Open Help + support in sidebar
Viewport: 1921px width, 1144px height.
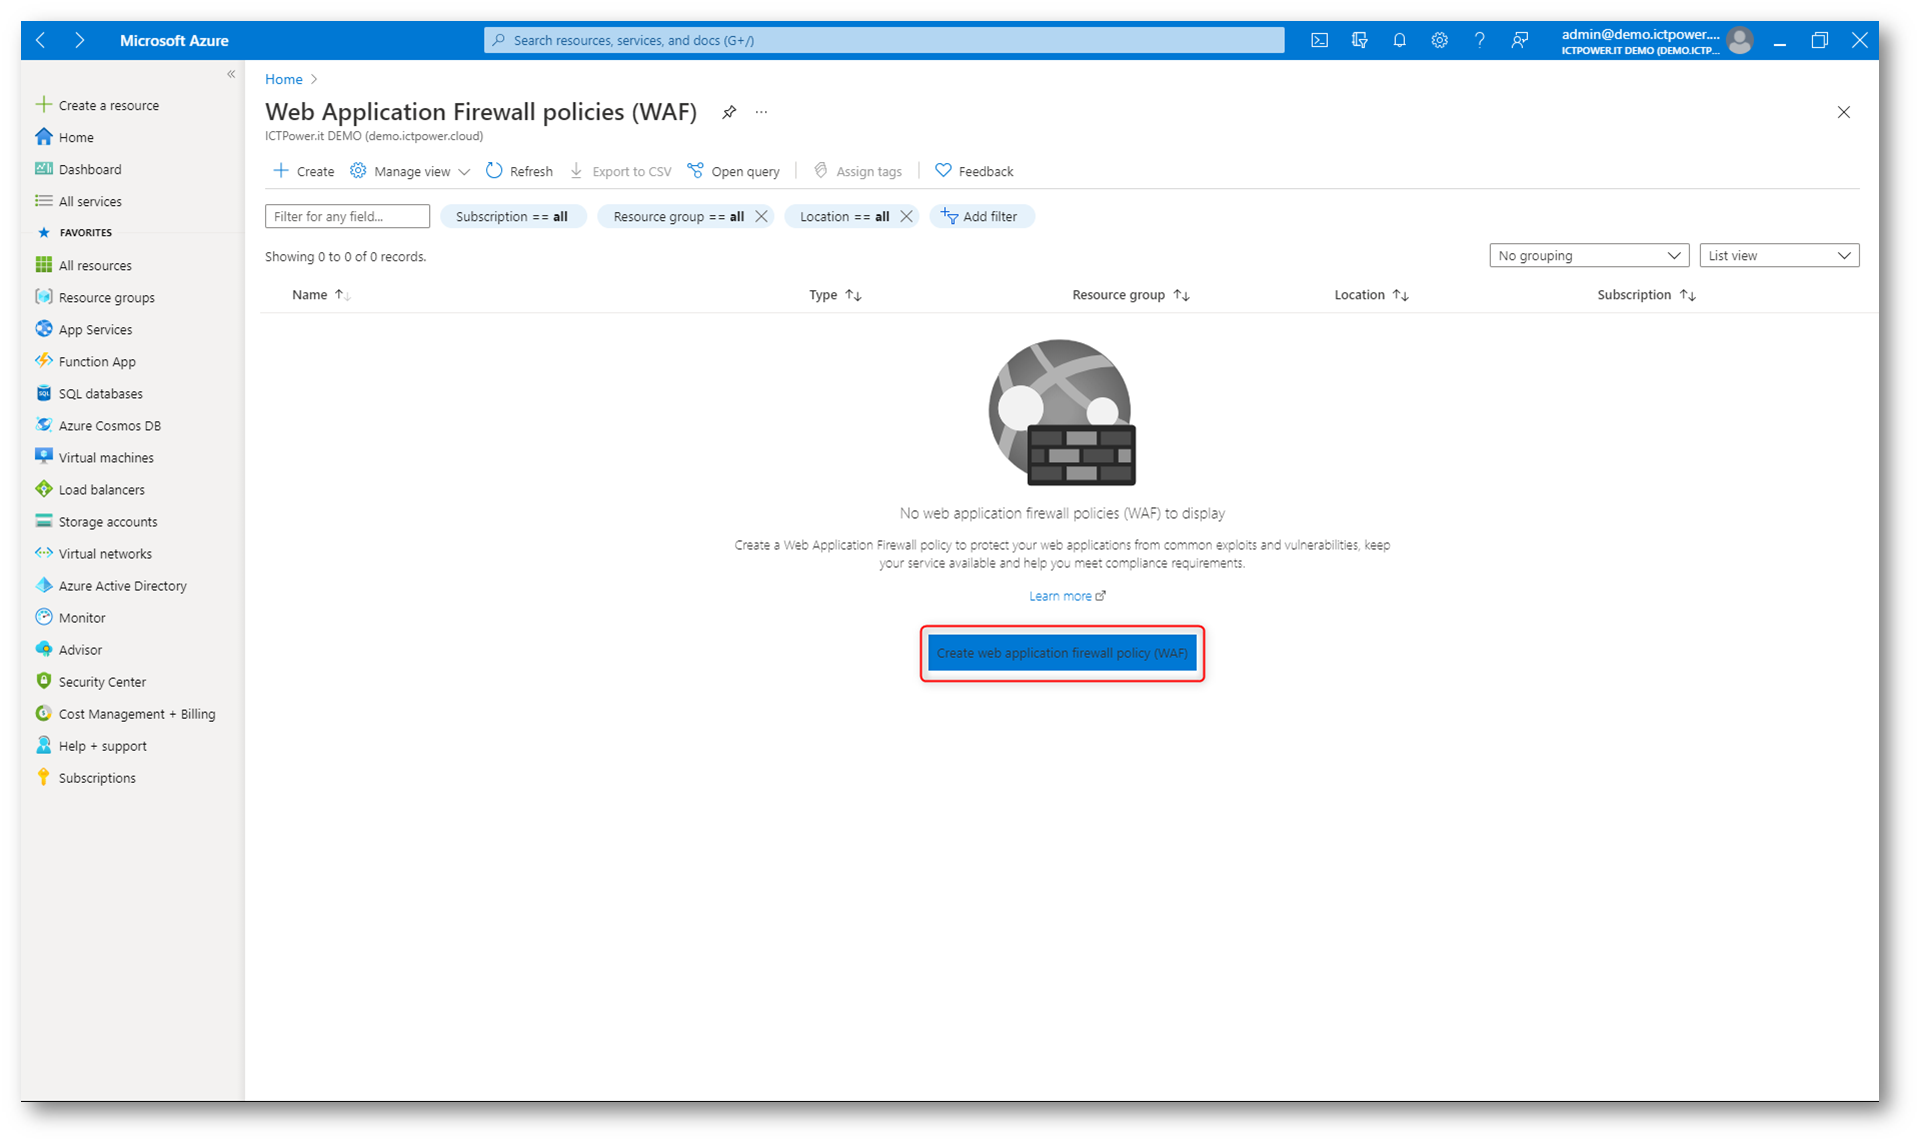pyautogui.click(x=90, y=745)
